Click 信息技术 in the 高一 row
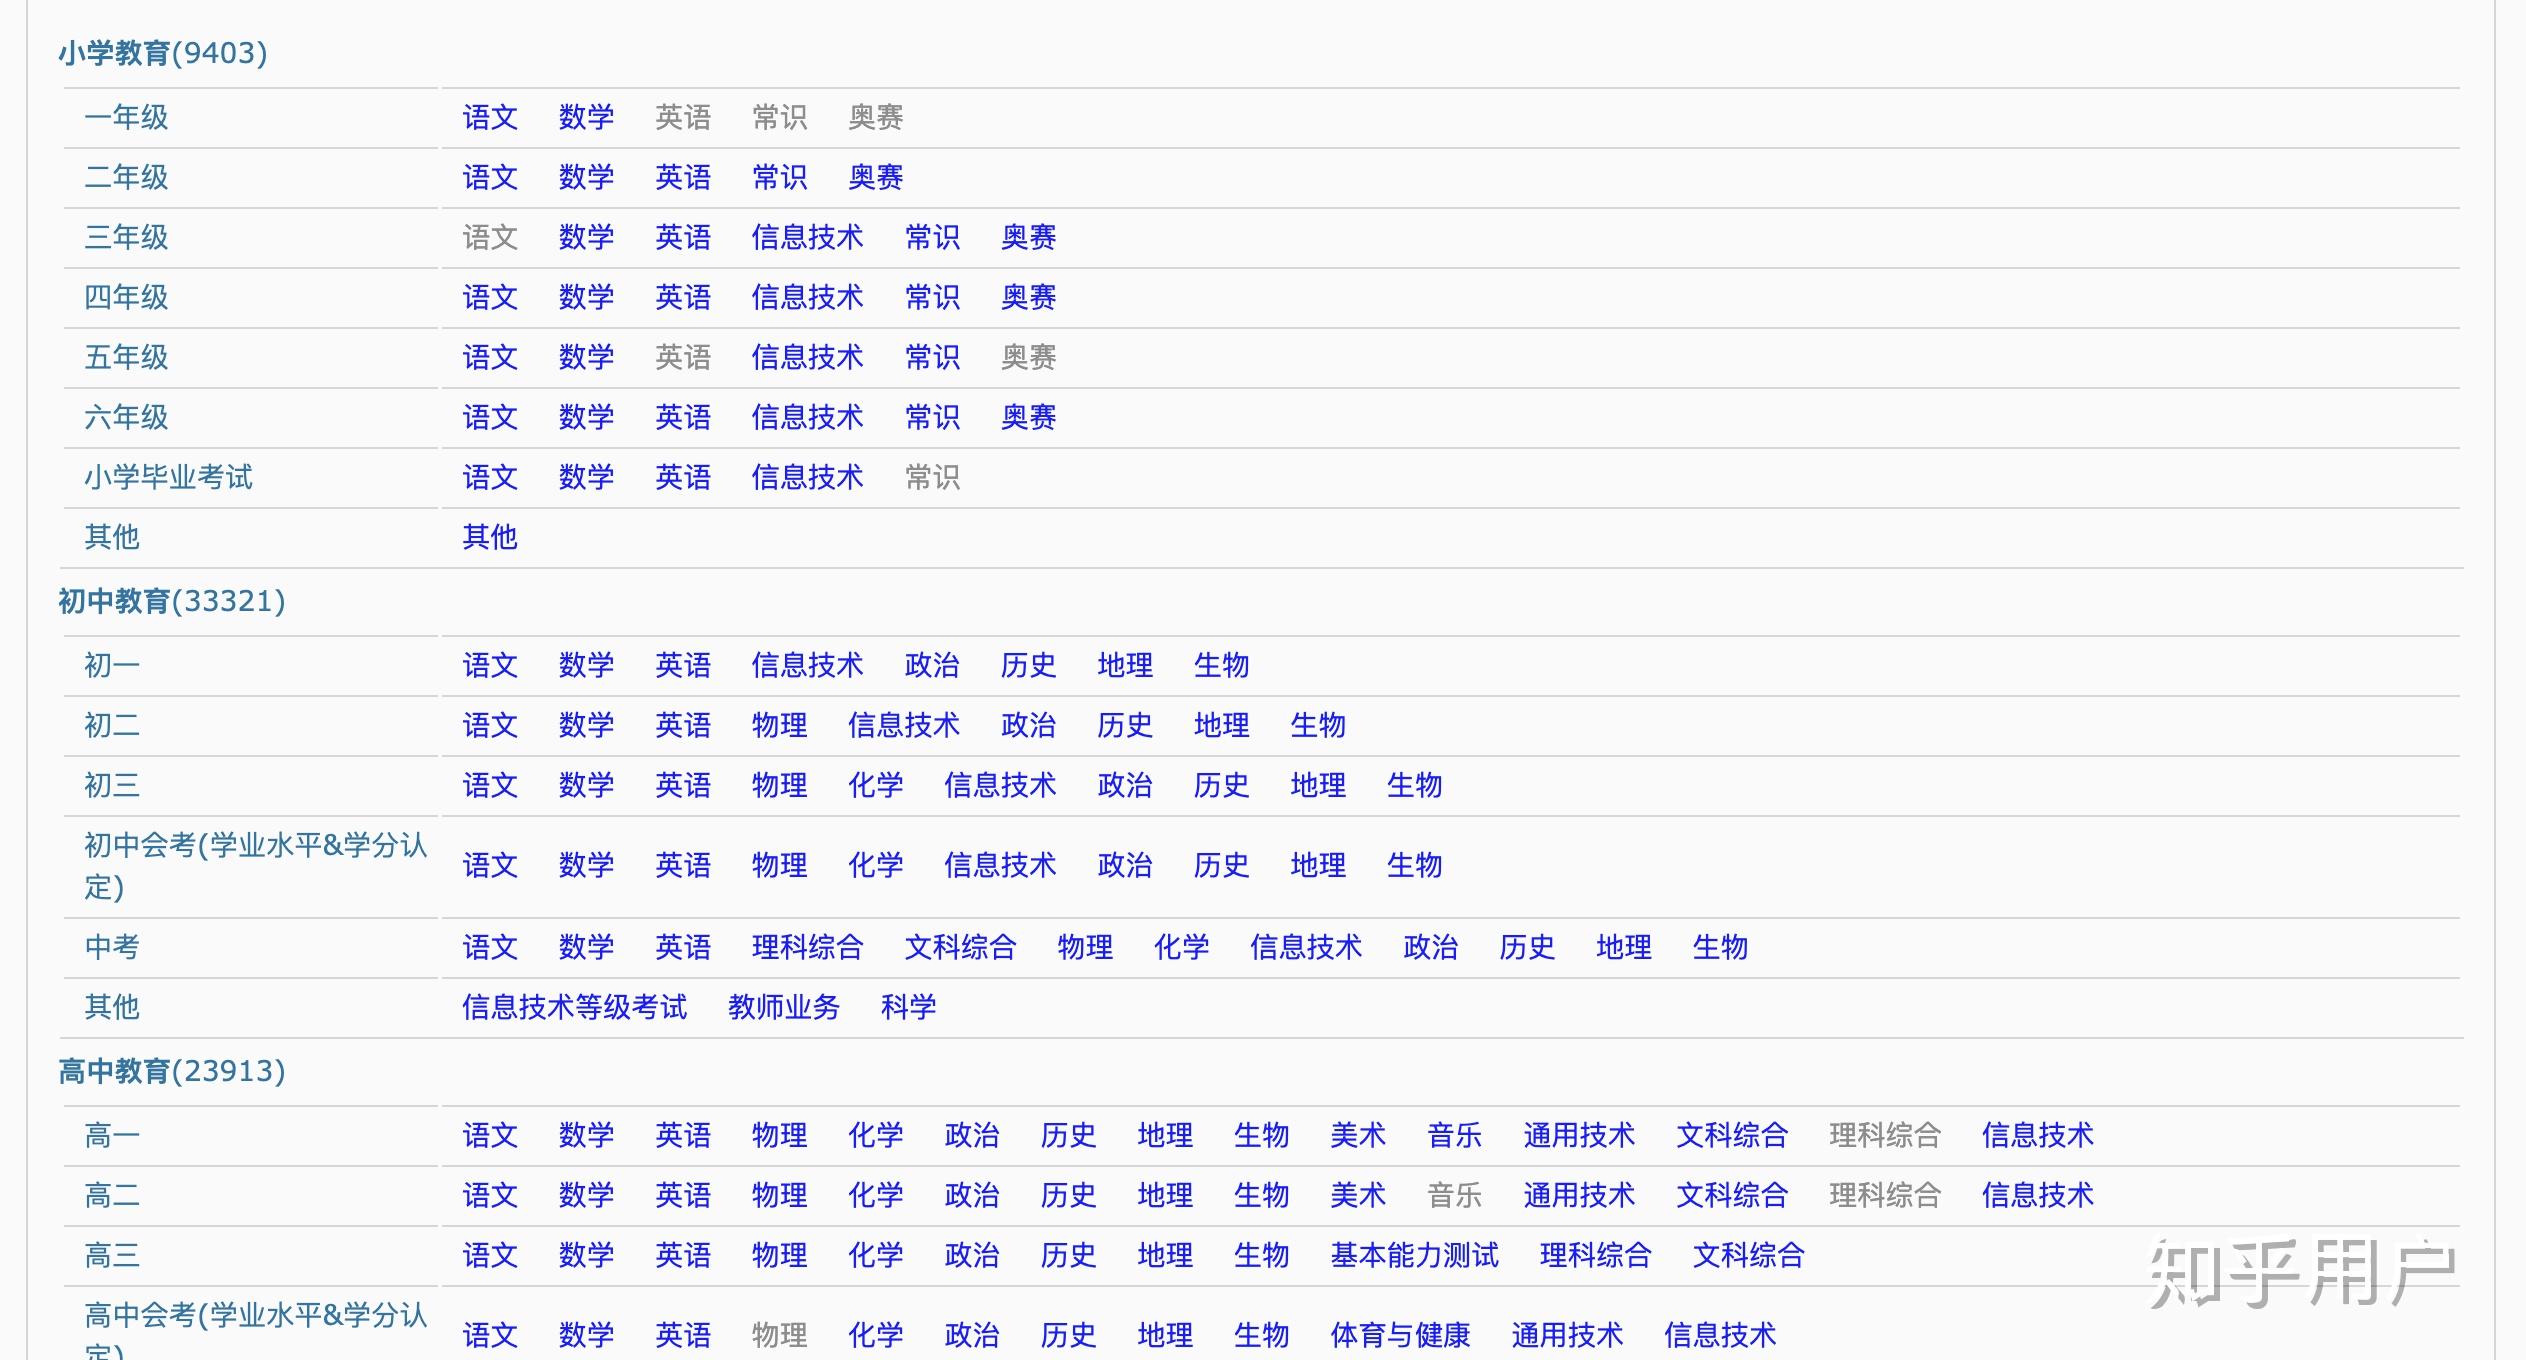 [2038, 1135]
